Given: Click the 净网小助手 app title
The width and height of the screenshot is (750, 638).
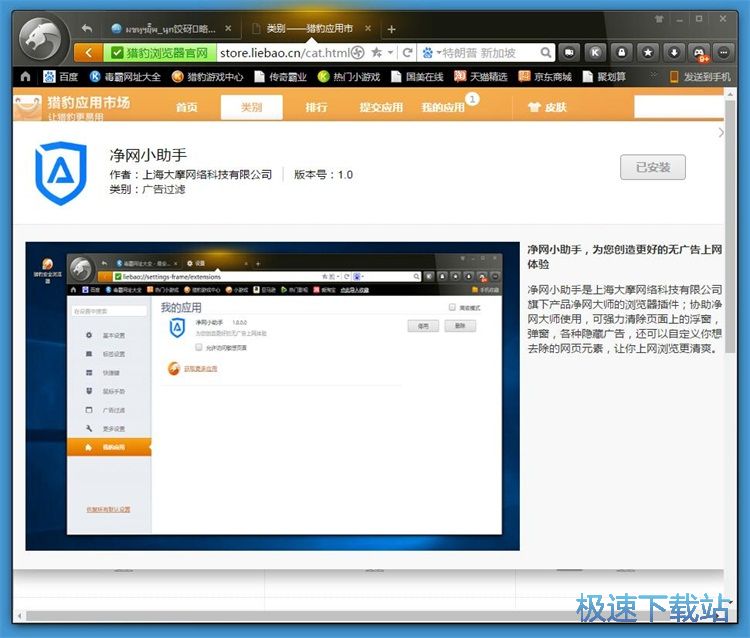Looking at the screenshot, I should click(x=148, y=155).
